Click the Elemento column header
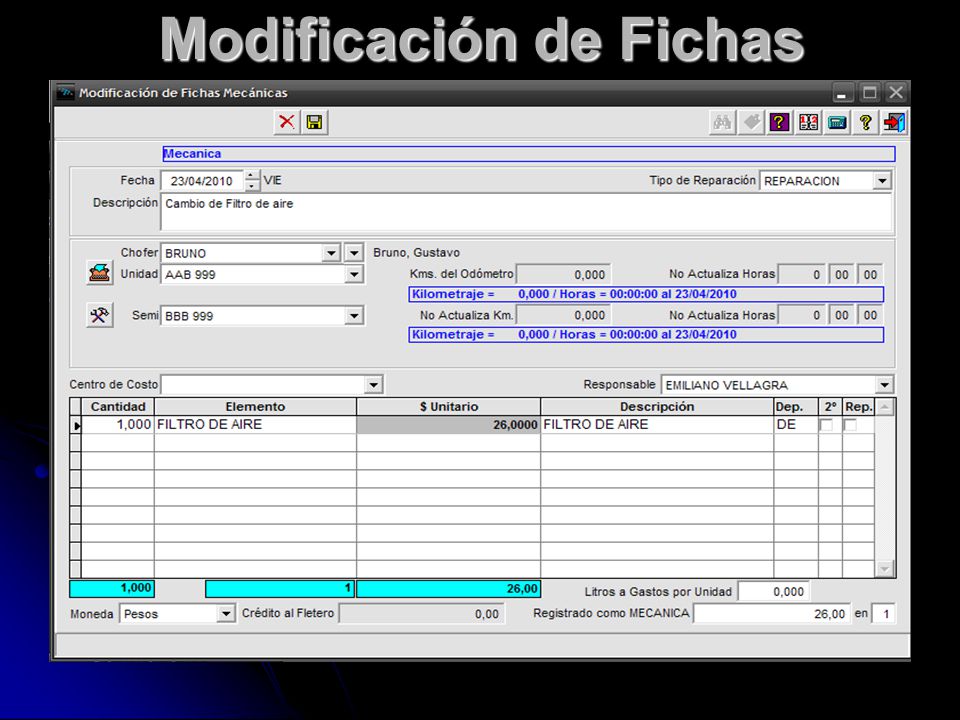The width and height of the screenshot is (960, 720). click(255, 407)
